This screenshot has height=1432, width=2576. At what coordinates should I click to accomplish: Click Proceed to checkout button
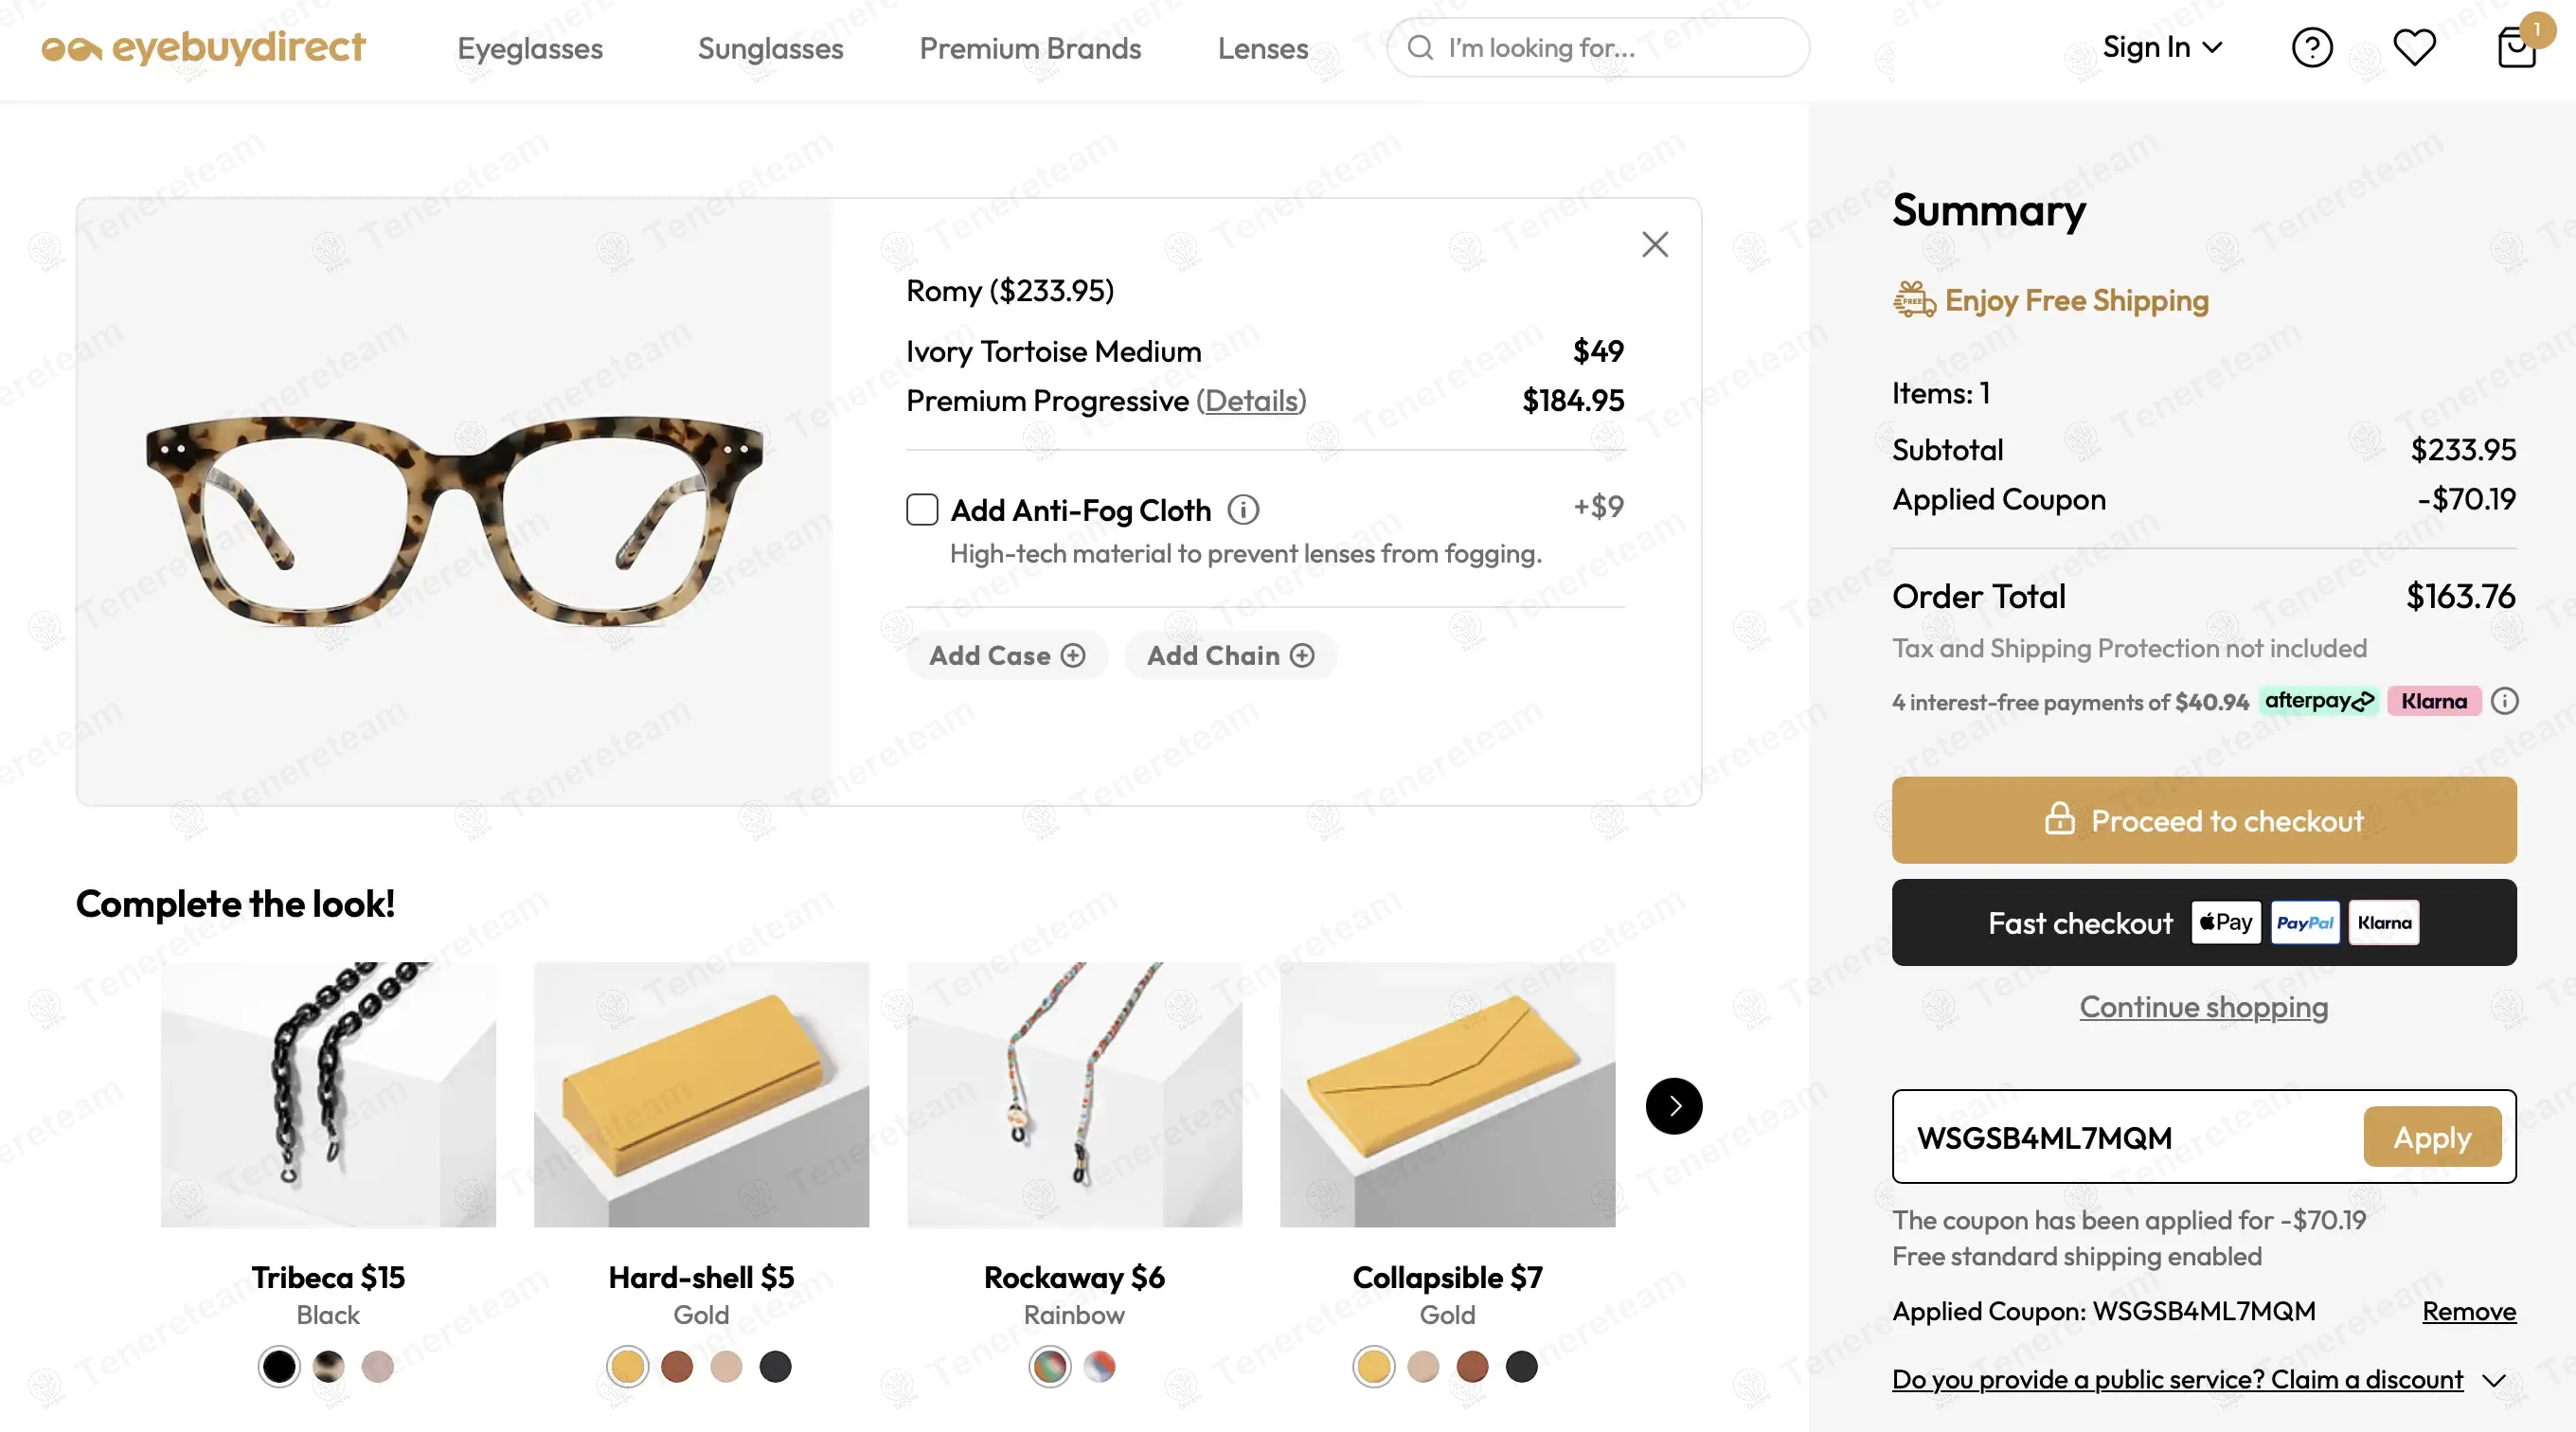pyautogui.click(x=2203, y=820)
